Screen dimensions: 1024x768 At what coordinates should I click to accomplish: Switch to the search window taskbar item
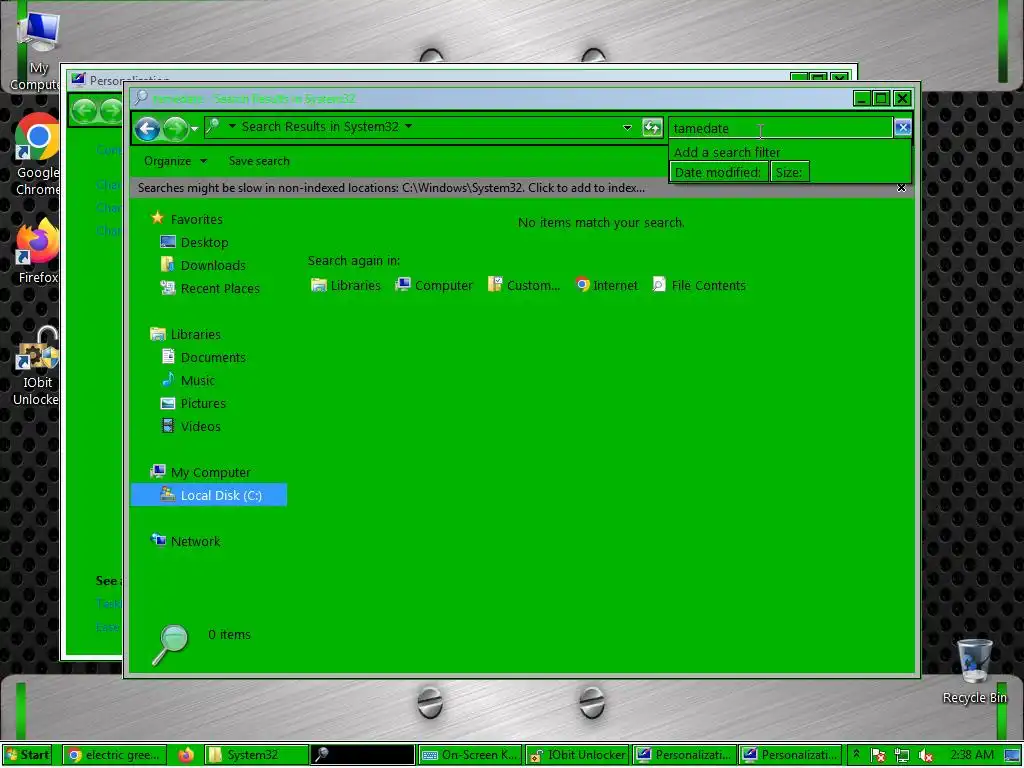coord(362,755)
